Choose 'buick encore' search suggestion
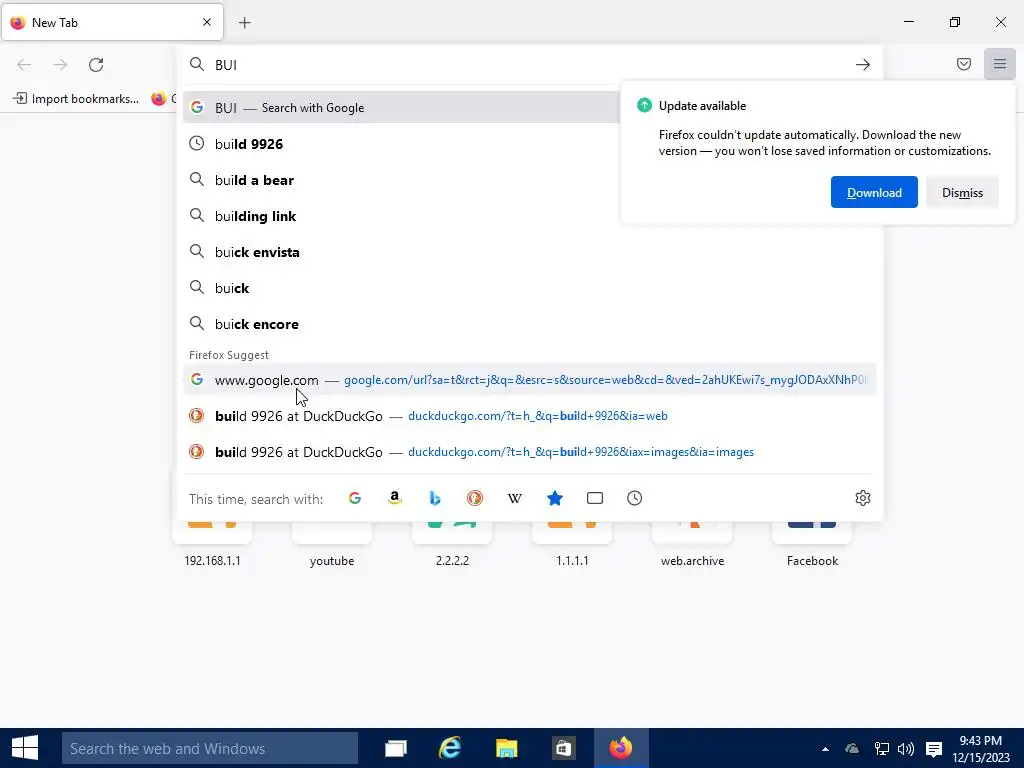1024x768 pixels. [530, 323]
